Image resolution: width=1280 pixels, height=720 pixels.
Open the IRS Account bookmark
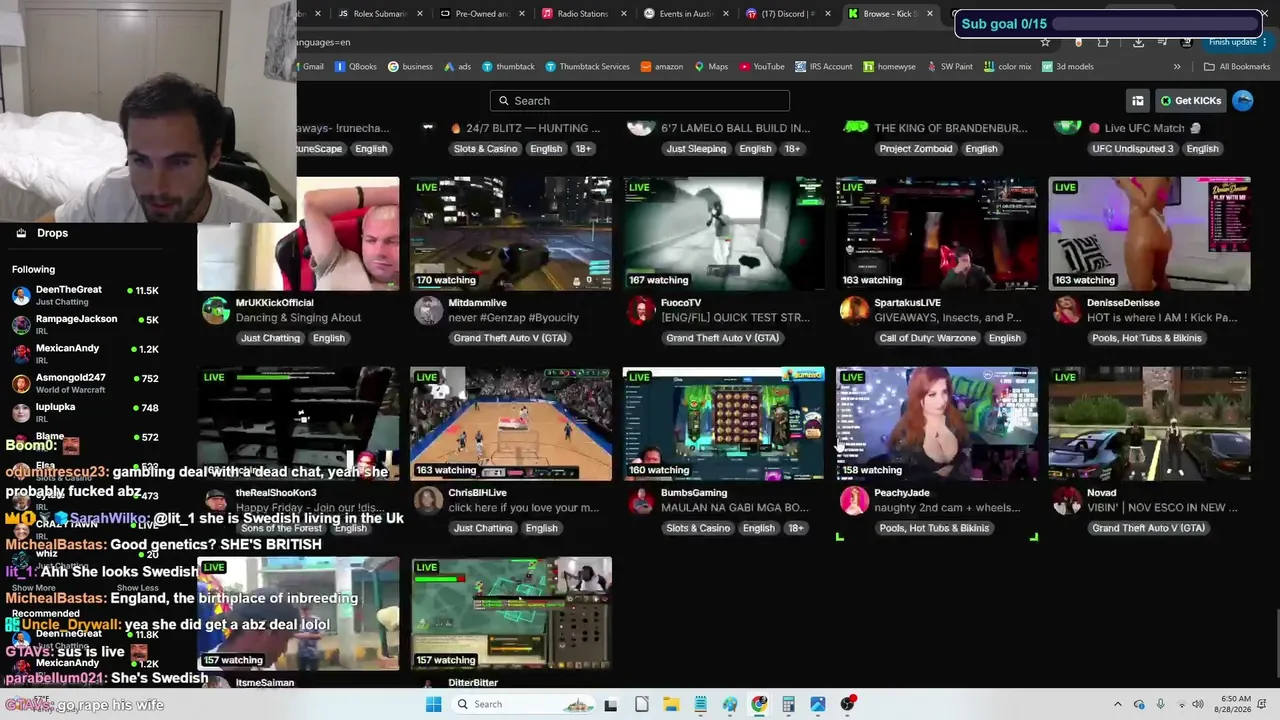tap(824, 67)
